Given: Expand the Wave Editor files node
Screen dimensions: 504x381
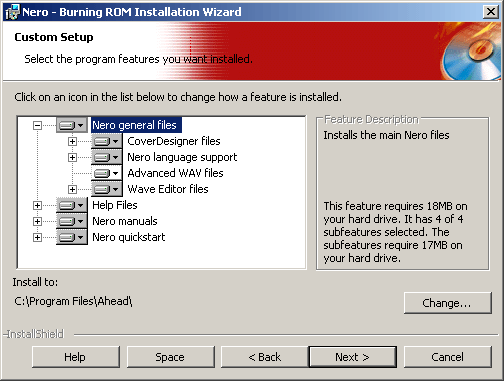Looking at the screenshot, I should point(72,189).
